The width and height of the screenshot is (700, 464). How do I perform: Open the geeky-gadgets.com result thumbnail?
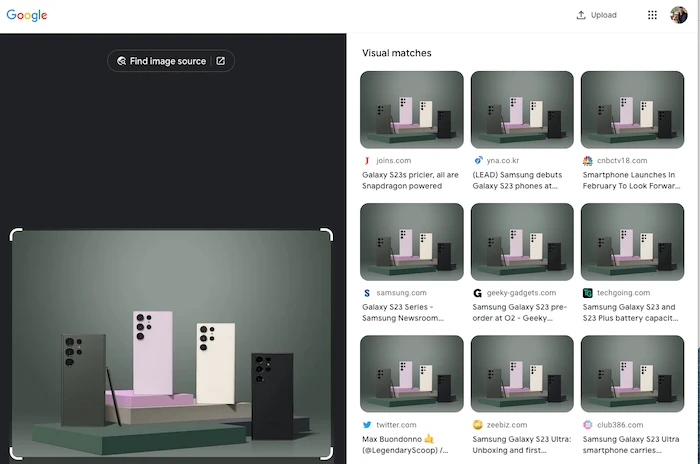[522, 242]
